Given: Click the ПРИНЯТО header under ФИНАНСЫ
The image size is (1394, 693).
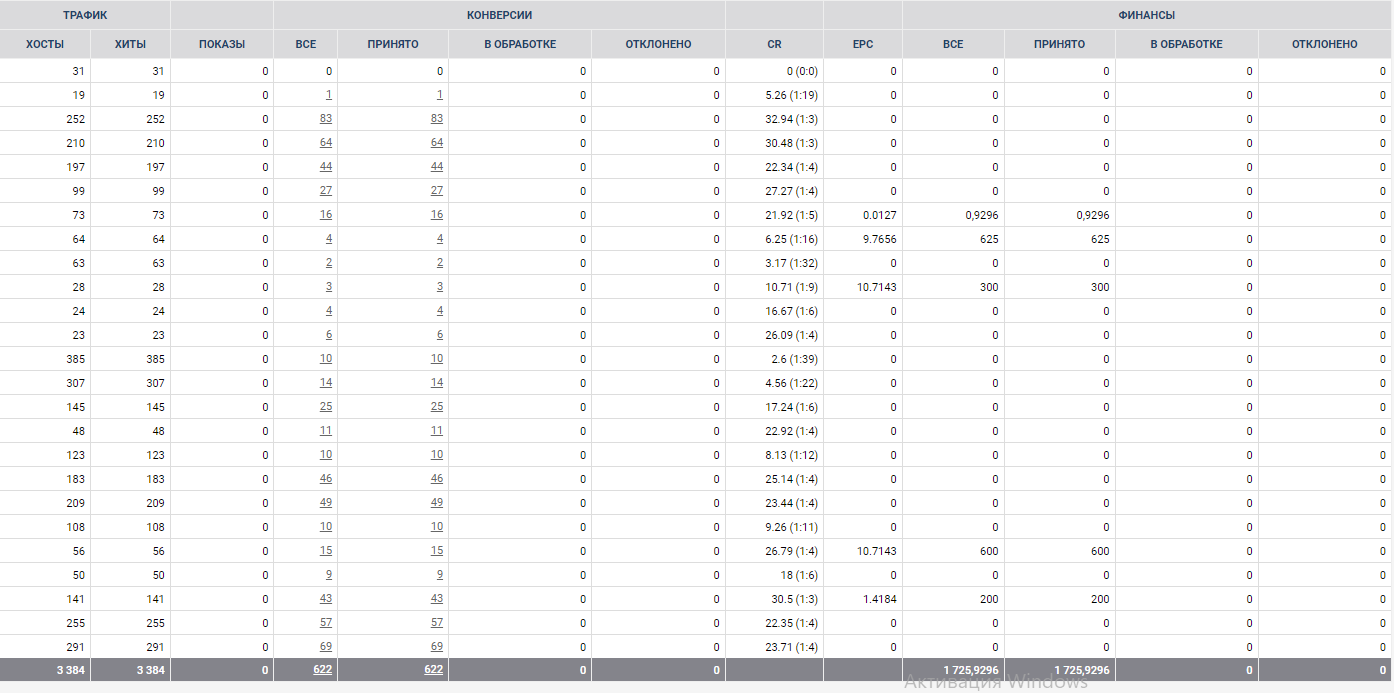Looking at the screenshot, I should [x=1060, y=44].
